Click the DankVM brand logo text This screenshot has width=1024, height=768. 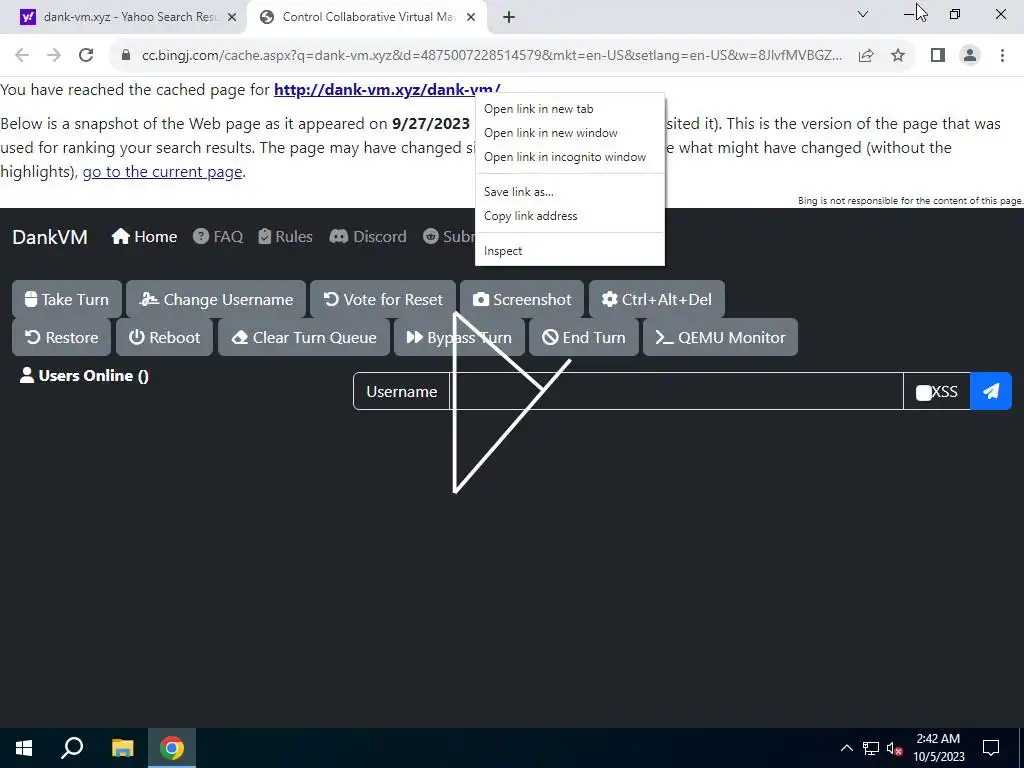[x=50, y=236]
